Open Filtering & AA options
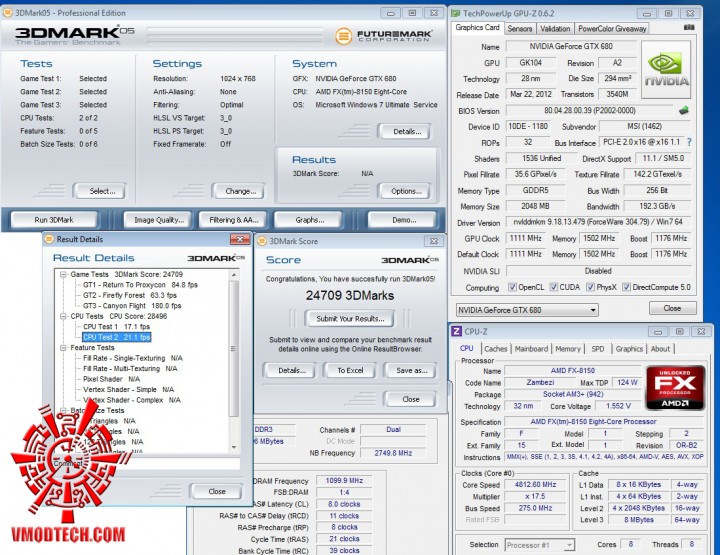 click(x=233, y=220)
